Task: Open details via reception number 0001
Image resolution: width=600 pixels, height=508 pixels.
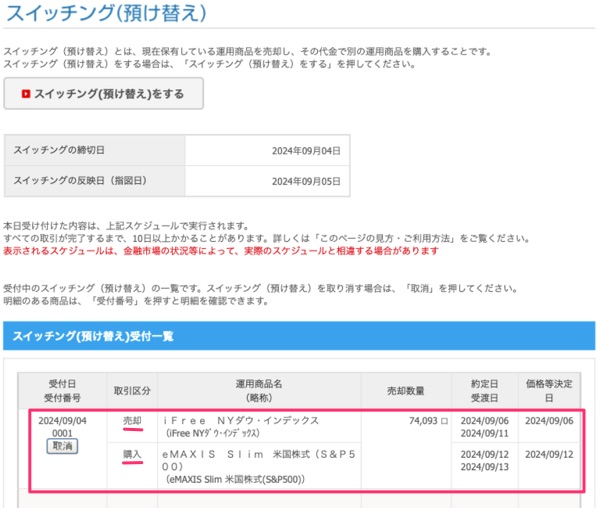Action: [x=62, y=433]
